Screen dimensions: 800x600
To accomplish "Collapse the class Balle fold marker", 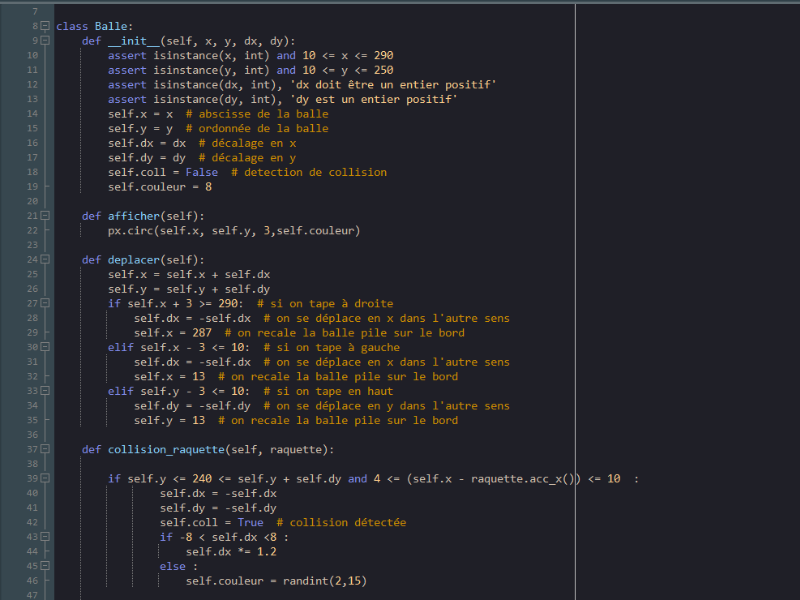I will (x=45, y=26).
